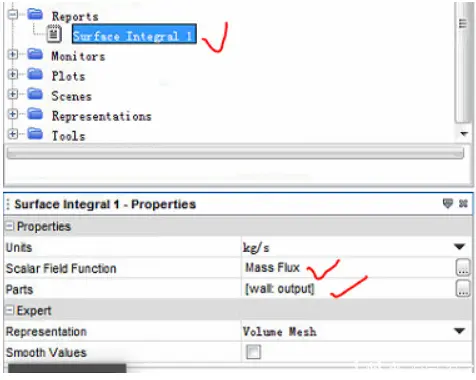Expand the Scenes tree node
The image size is (476, 380).
tap(13, 94)
